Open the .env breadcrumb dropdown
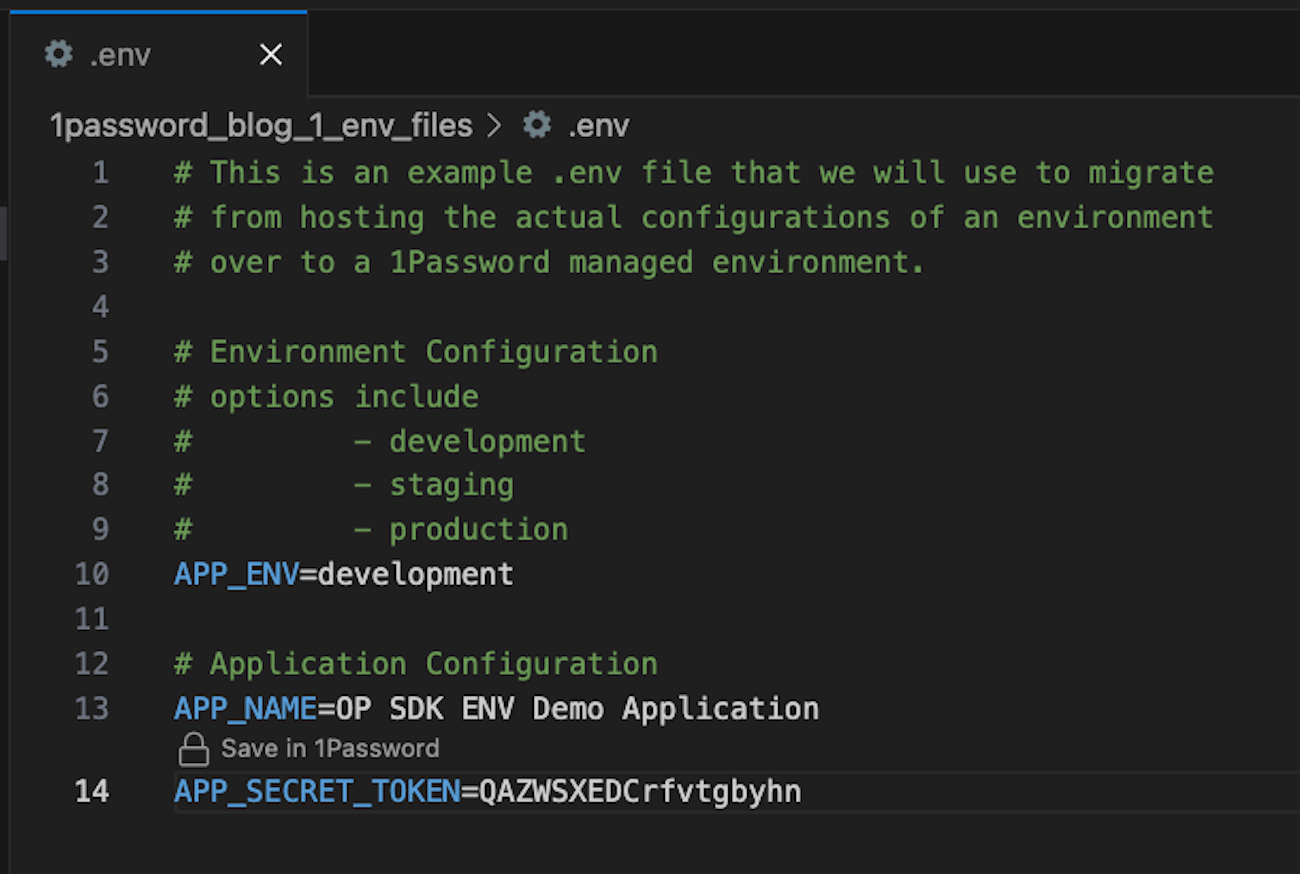This screenshot has width=1300, height=874. click(x=600, y=125)
